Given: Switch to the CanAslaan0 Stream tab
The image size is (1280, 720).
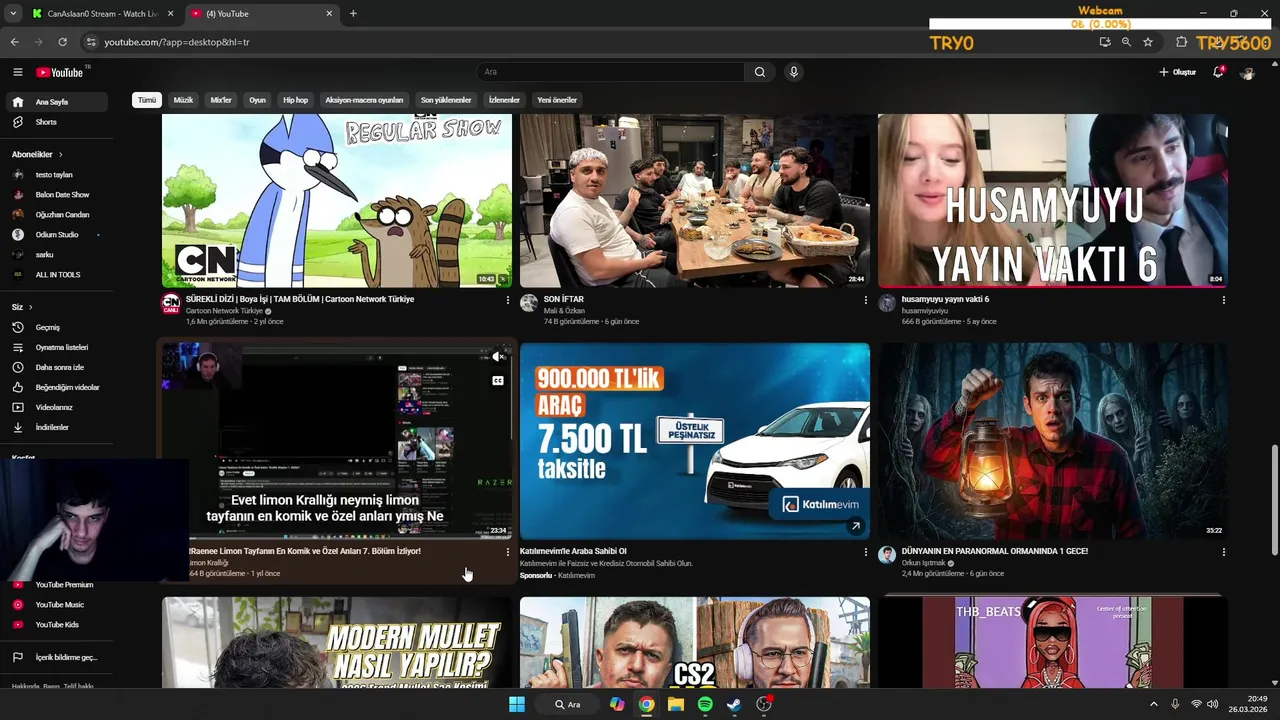Looking at the screenshot, I should coord(103,14).
